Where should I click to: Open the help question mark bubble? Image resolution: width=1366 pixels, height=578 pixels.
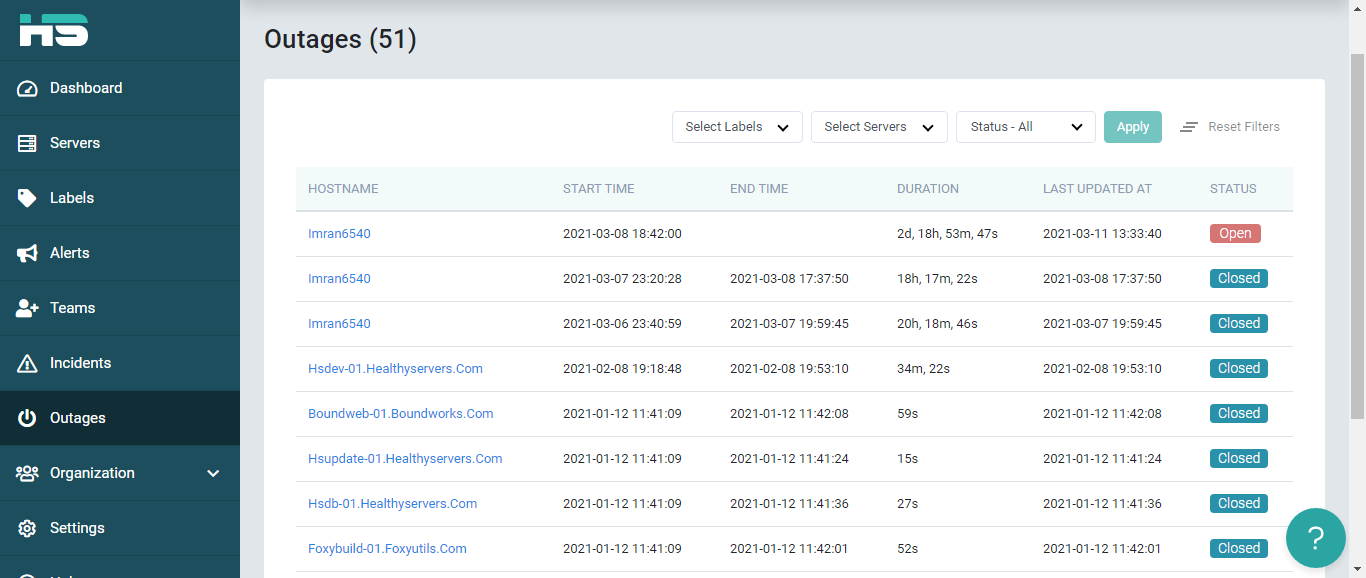click(1316, 538)
